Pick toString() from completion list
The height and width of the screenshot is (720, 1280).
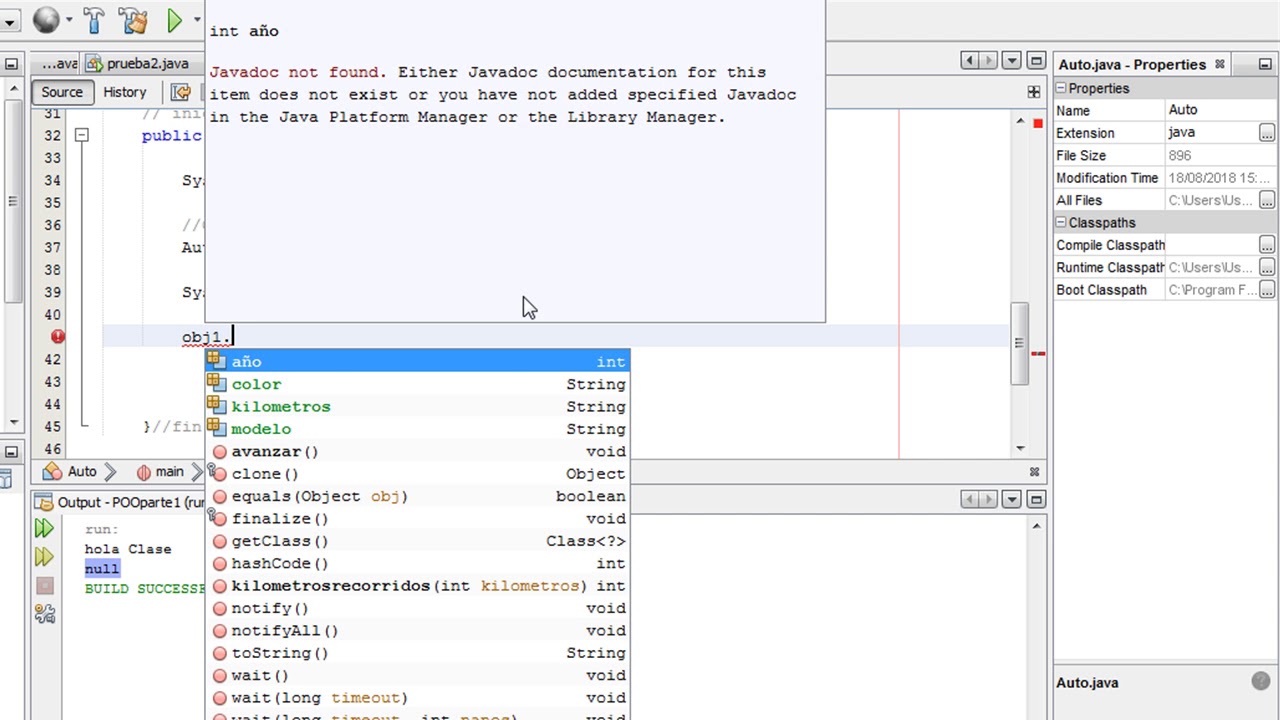[417, 653]
